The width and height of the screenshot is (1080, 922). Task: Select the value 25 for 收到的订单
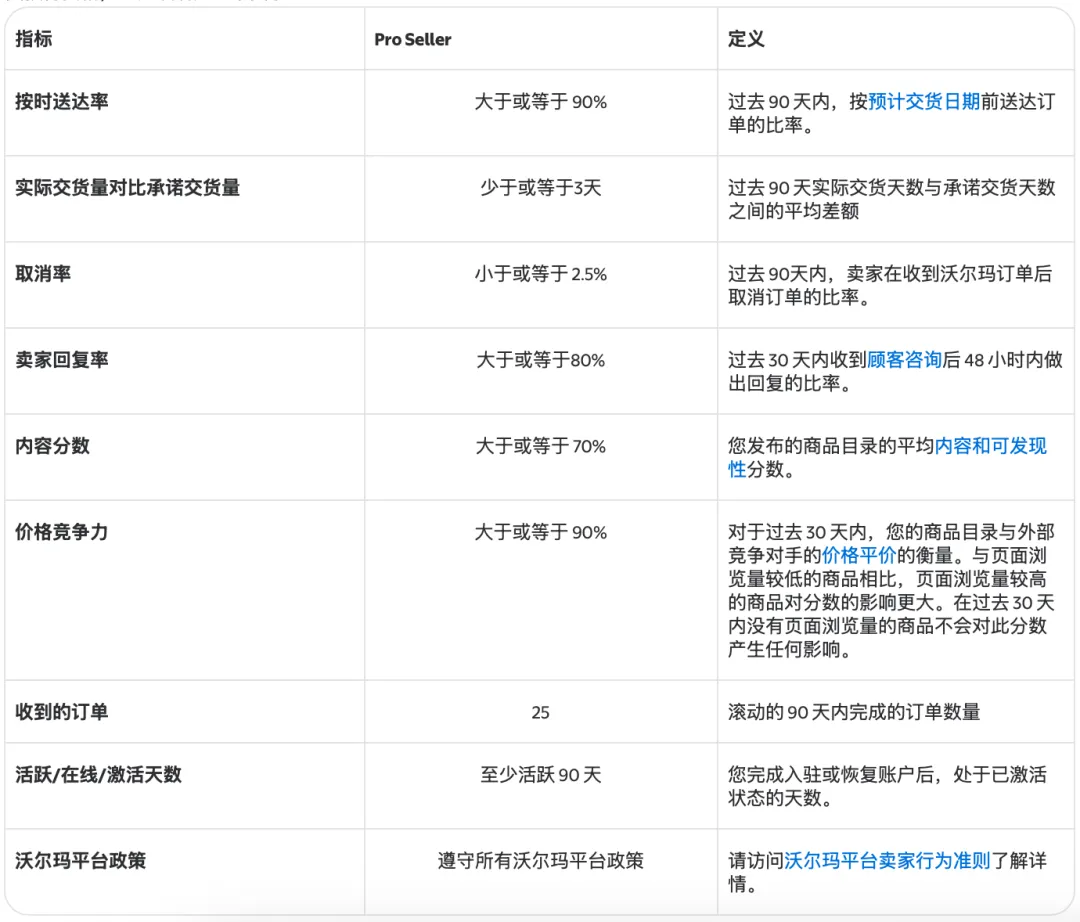pos(541,712)
